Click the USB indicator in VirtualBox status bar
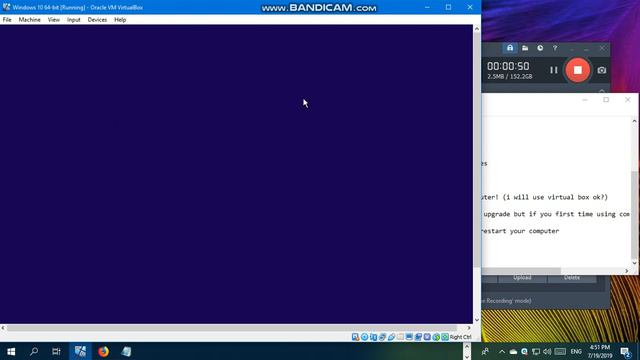The width and height of the screenshot is (640, 360). pyautogui.click(x=391, y=337)
